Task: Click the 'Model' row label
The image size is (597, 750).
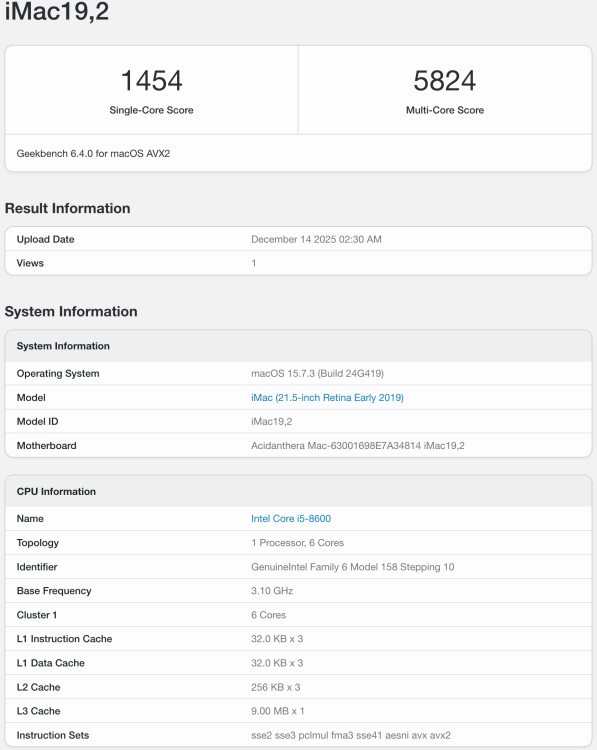Action: tap(31, 397)
